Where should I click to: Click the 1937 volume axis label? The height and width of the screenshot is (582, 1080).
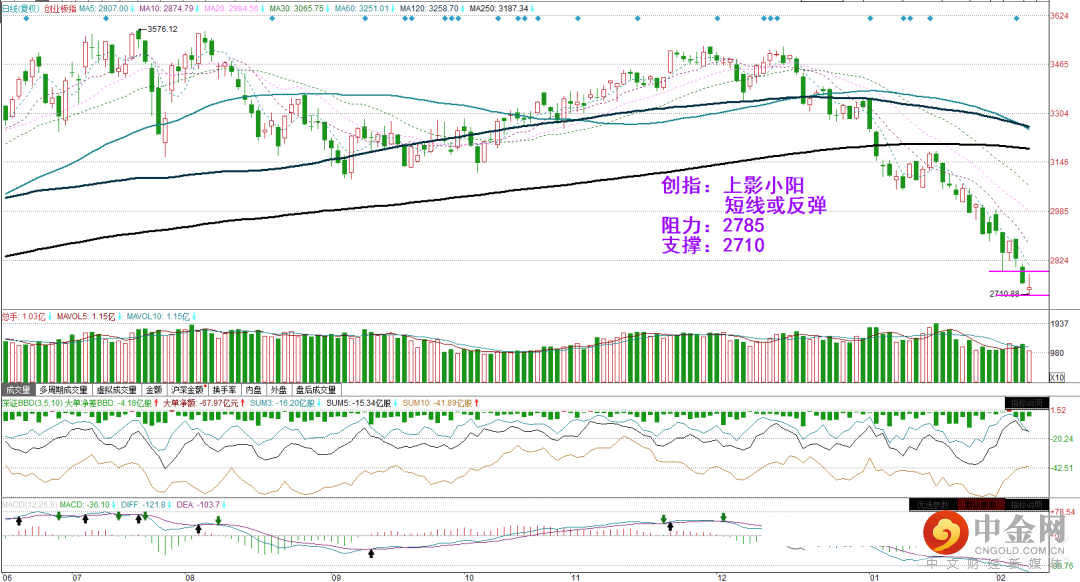click(1059, 324)
